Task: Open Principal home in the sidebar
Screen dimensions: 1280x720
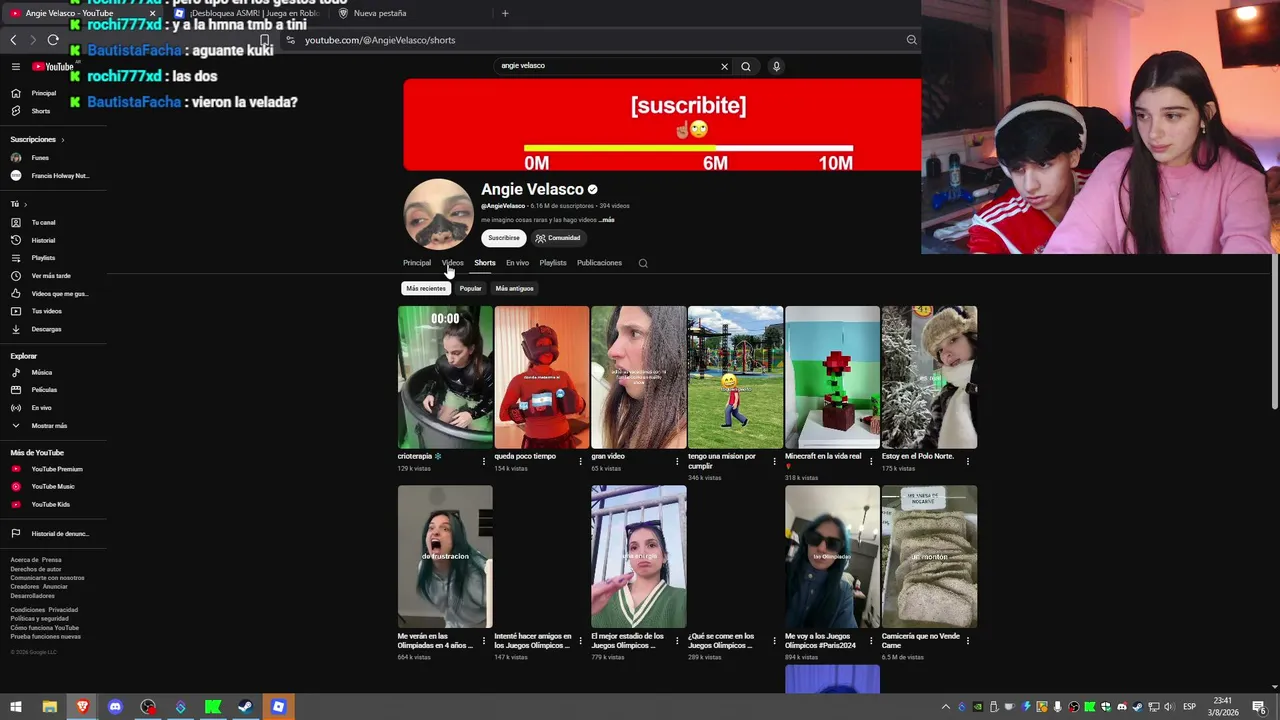Action: click(x=43, y=93)
